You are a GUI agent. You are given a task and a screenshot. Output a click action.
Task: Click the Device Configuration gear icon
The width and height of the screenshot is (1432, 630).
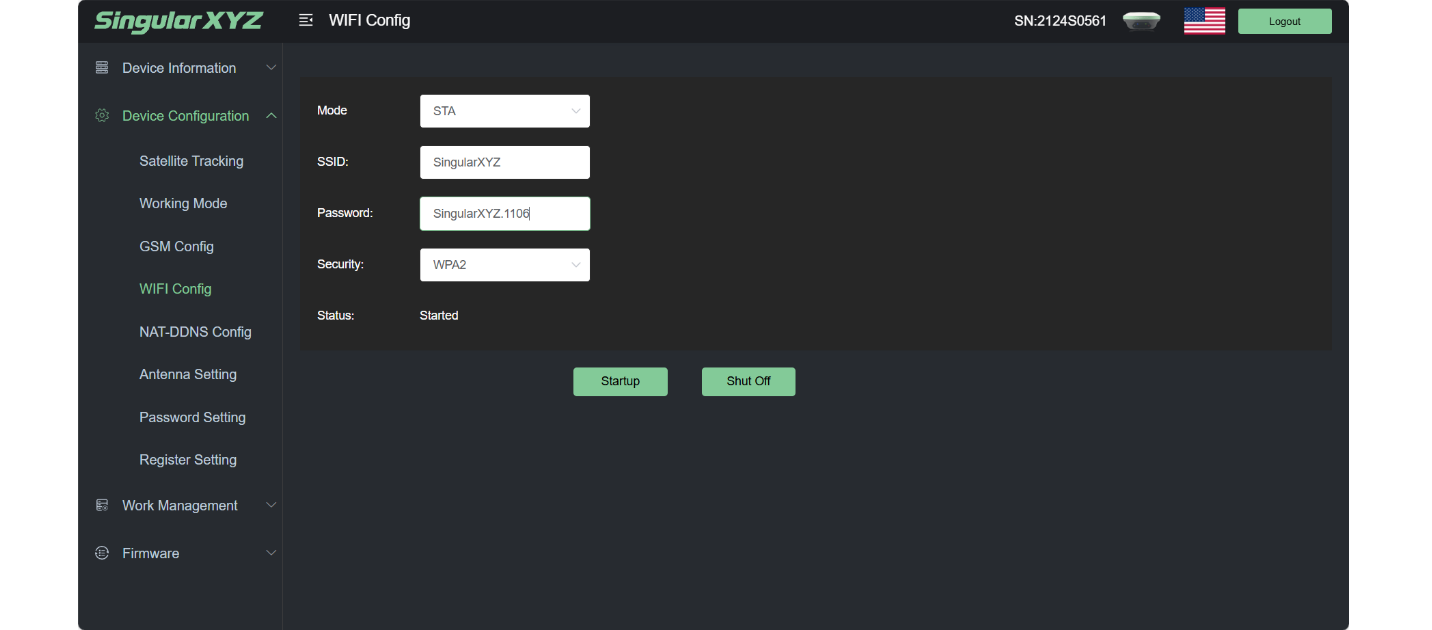tap(102, 116)
